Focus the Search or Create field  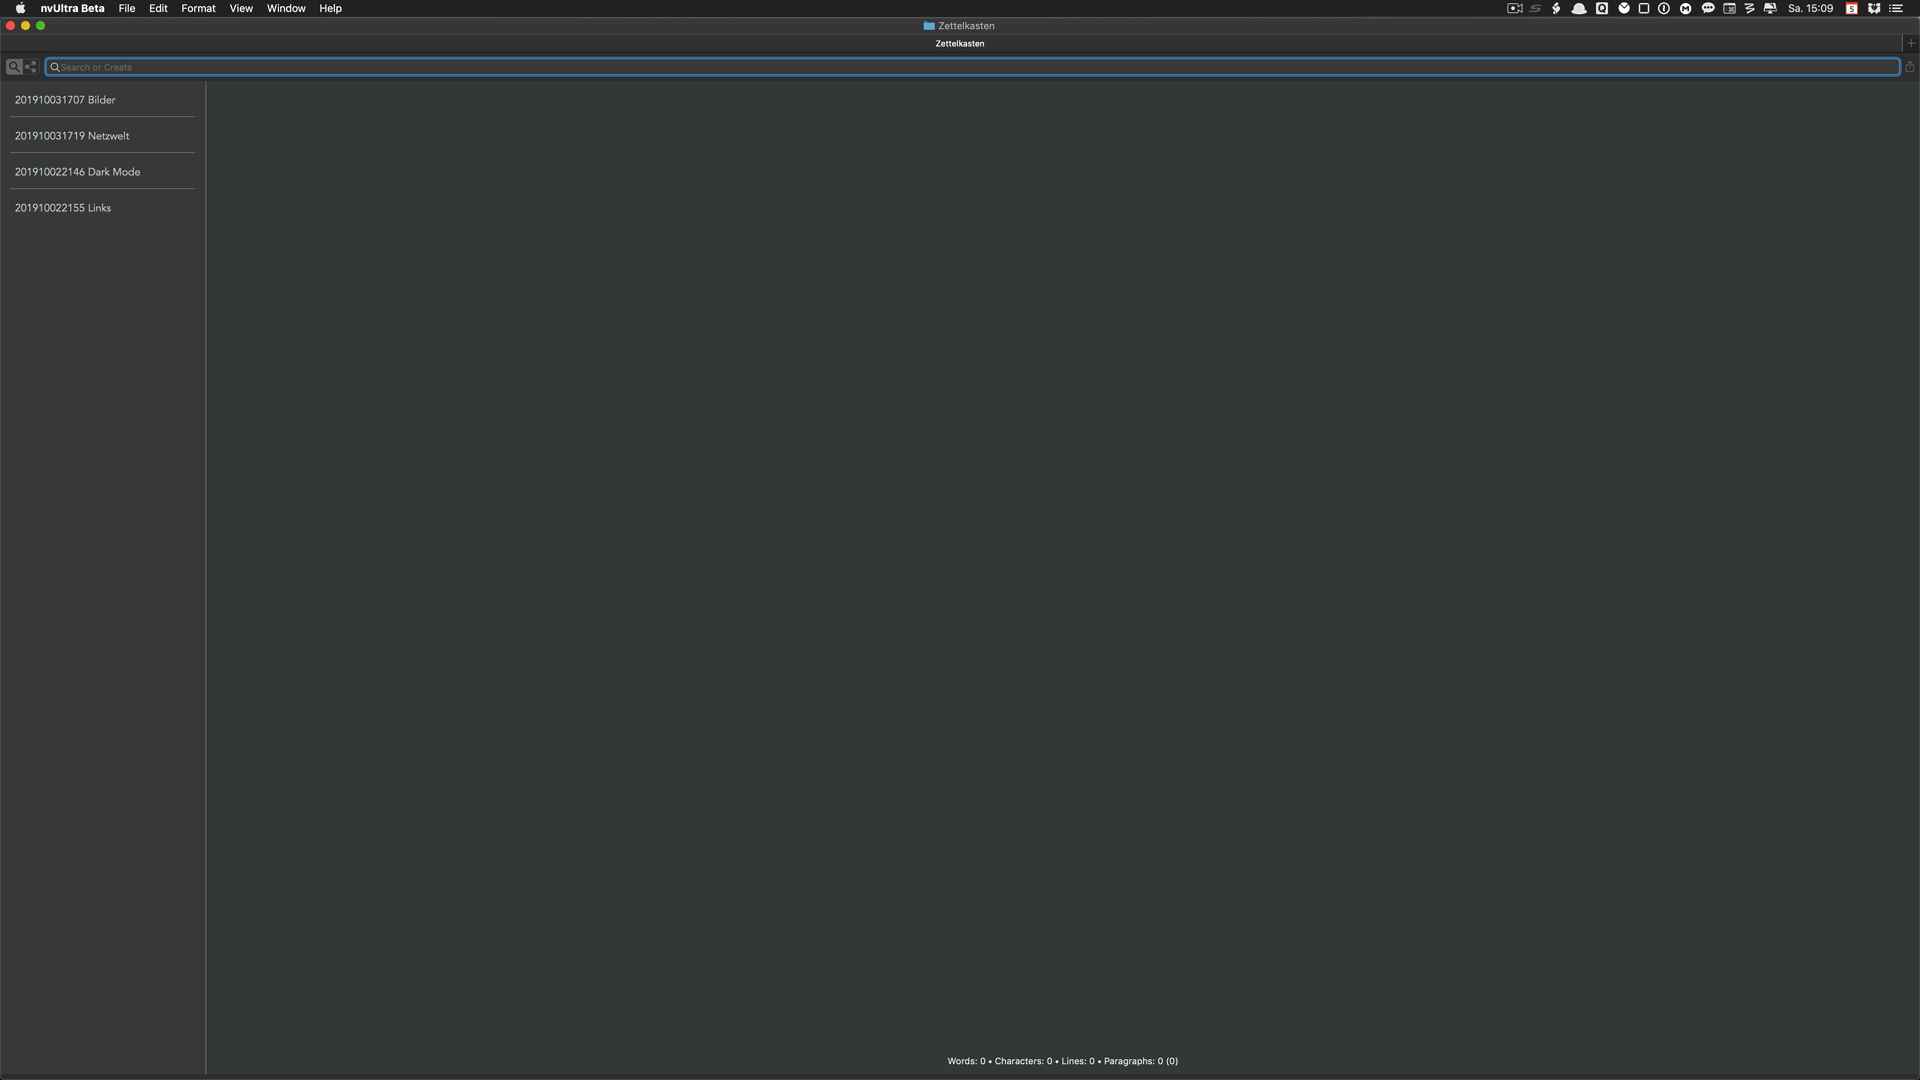pyautogui.click(x=970, y=67)
